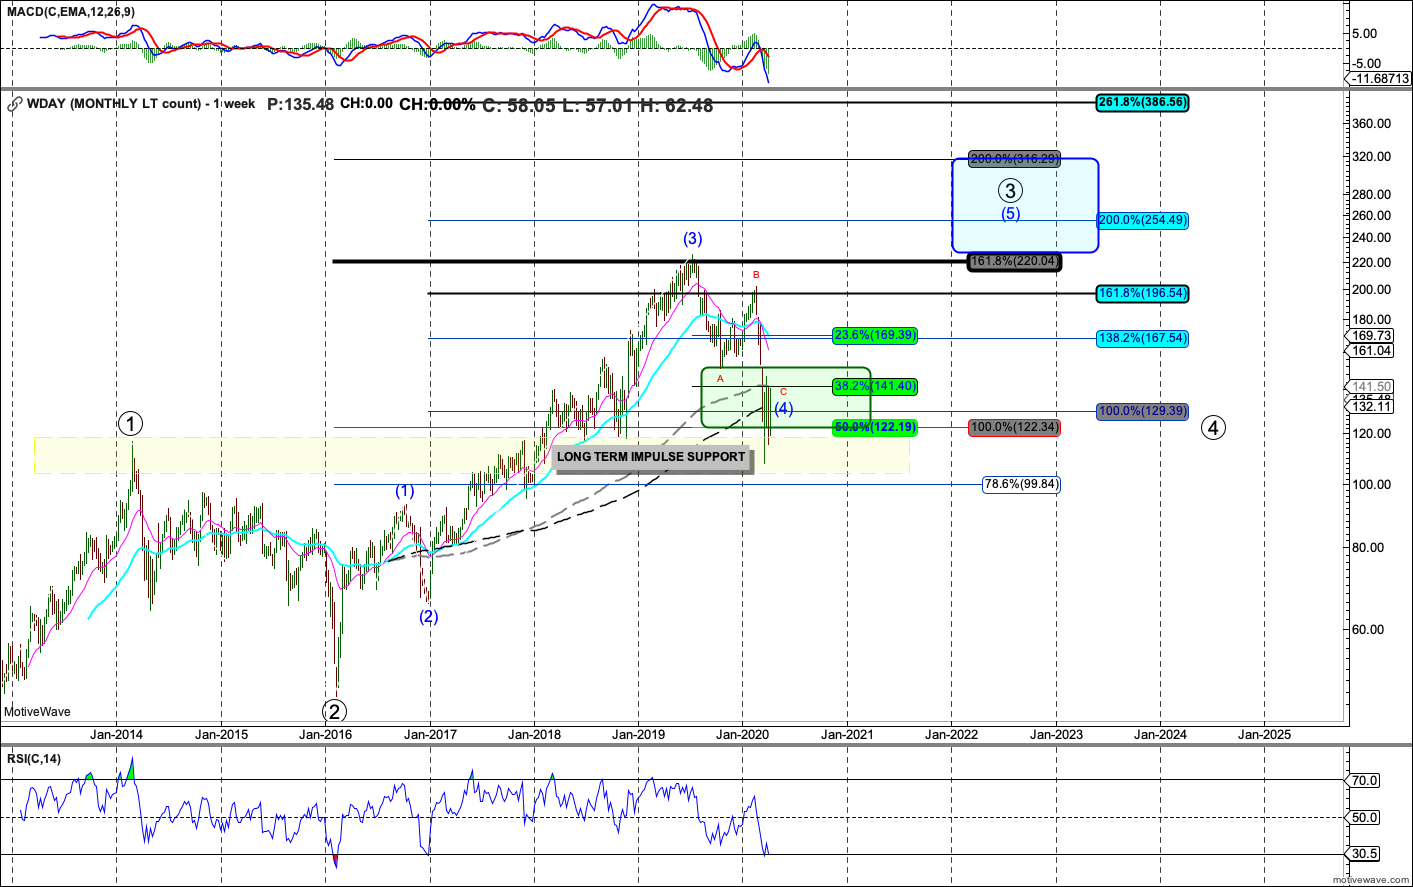Click Jan-2016 on the time axis
The width and height of the screenshot is (1413, 887).
[326, 734]
